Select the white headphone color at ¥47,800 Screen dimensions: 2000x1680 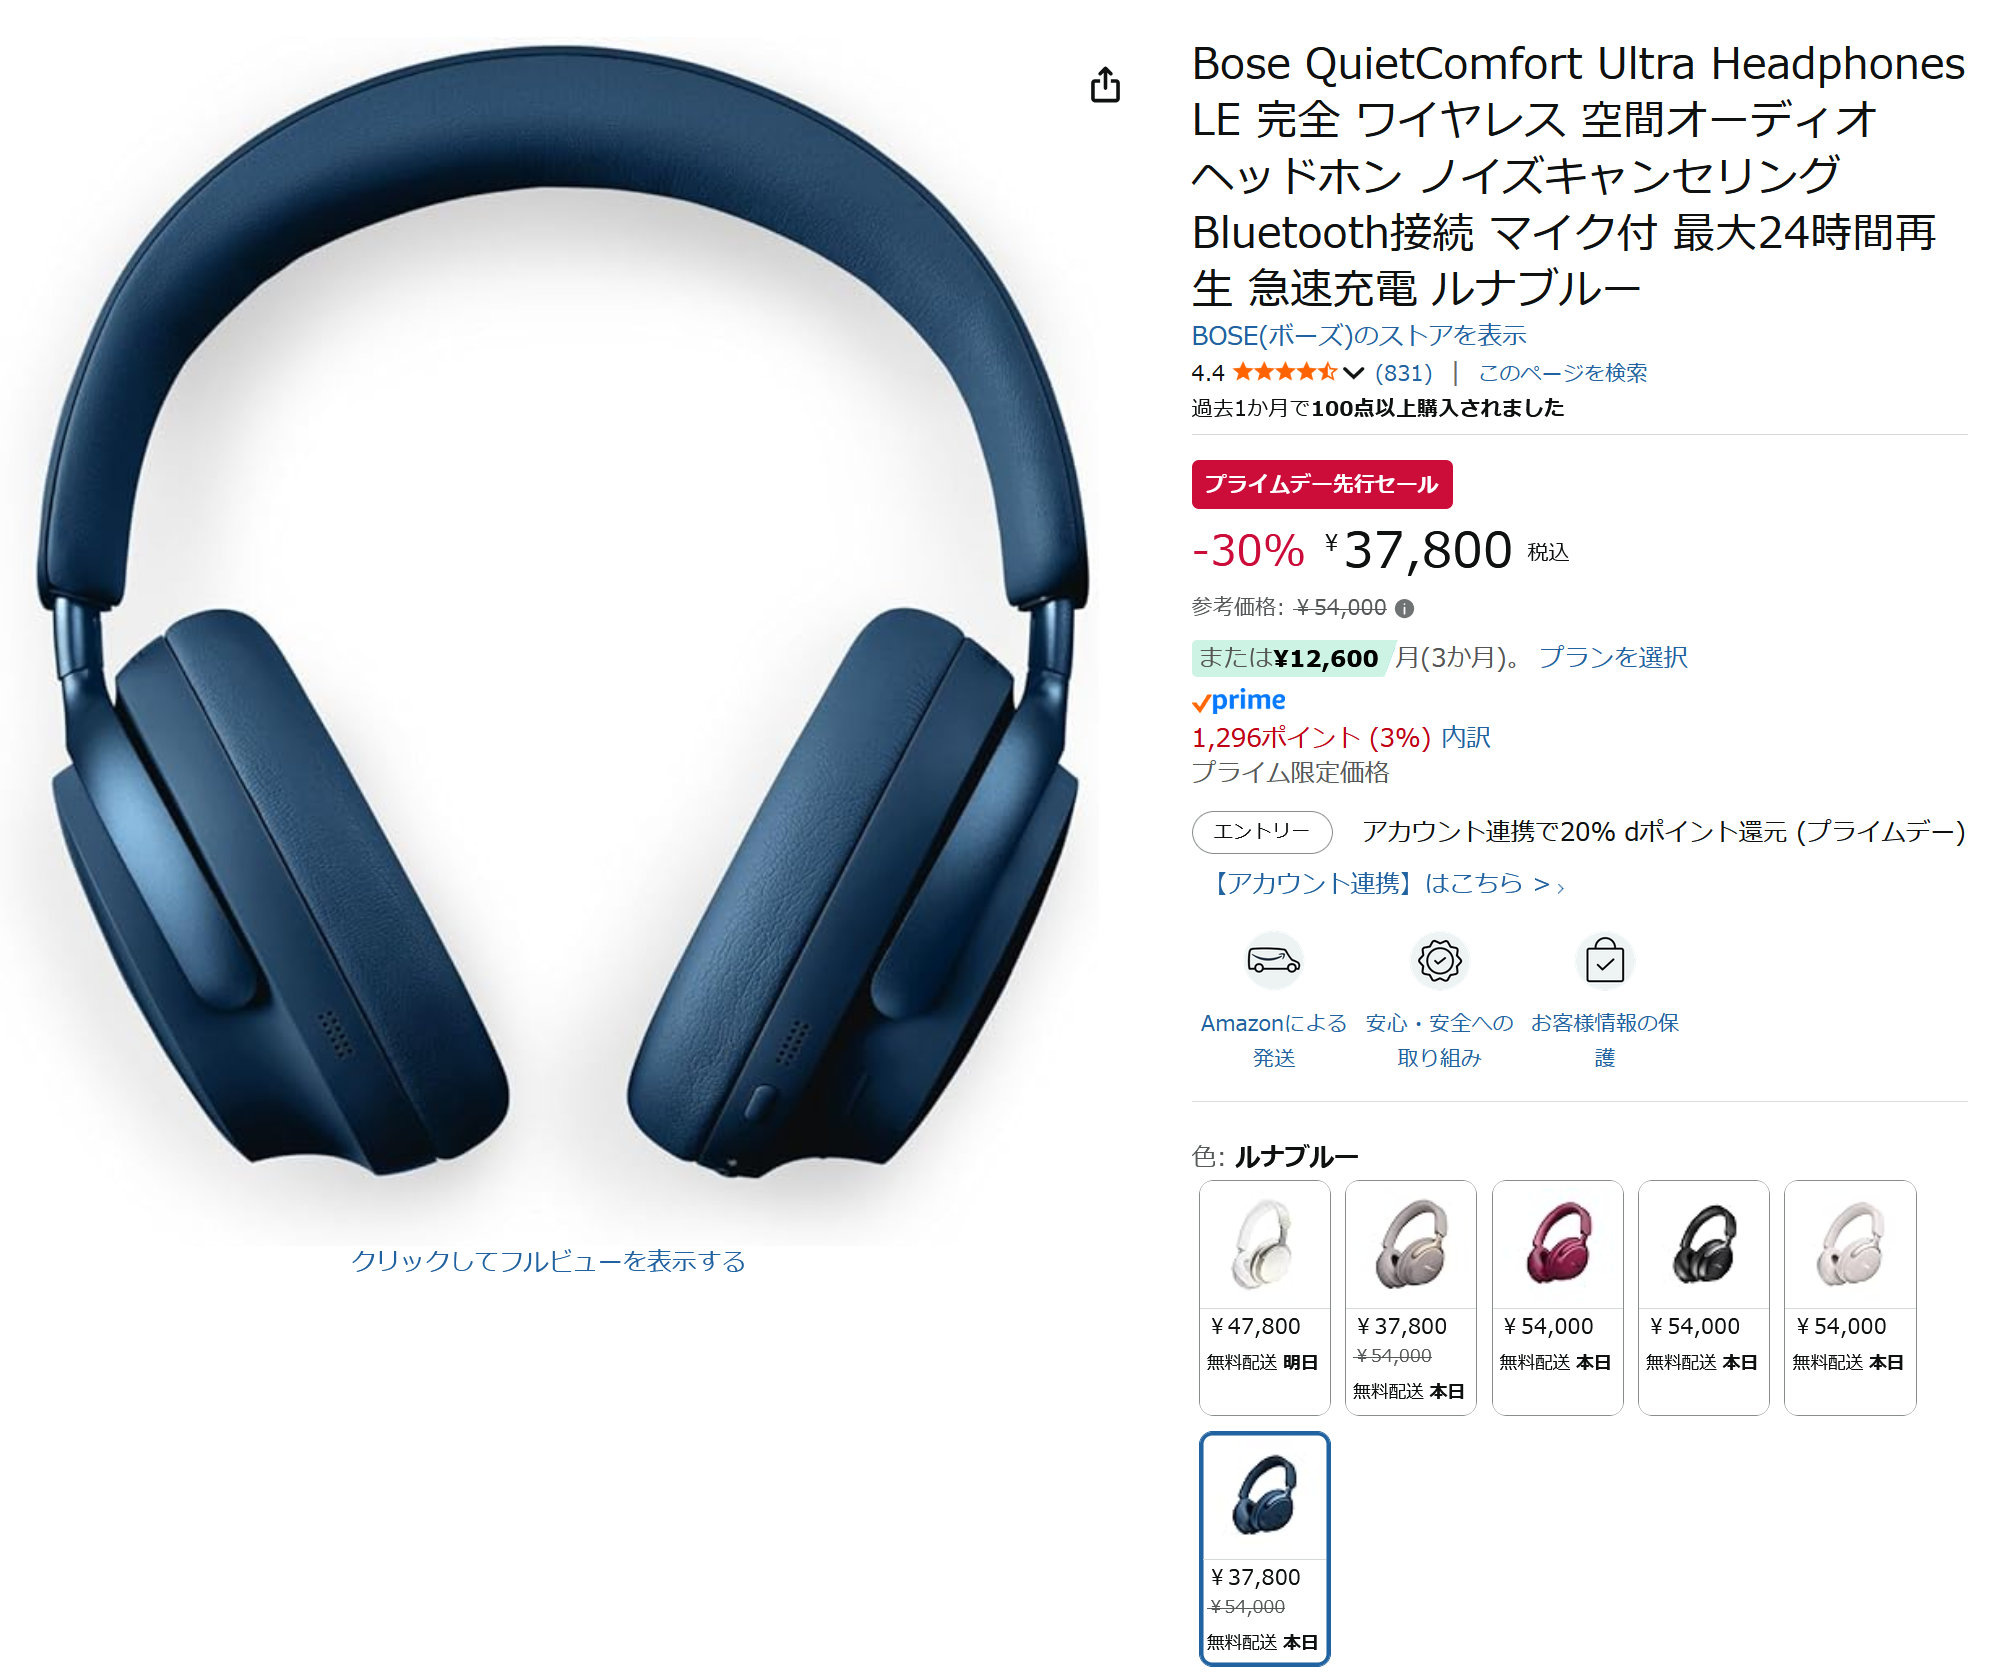click(1264, 1297)
